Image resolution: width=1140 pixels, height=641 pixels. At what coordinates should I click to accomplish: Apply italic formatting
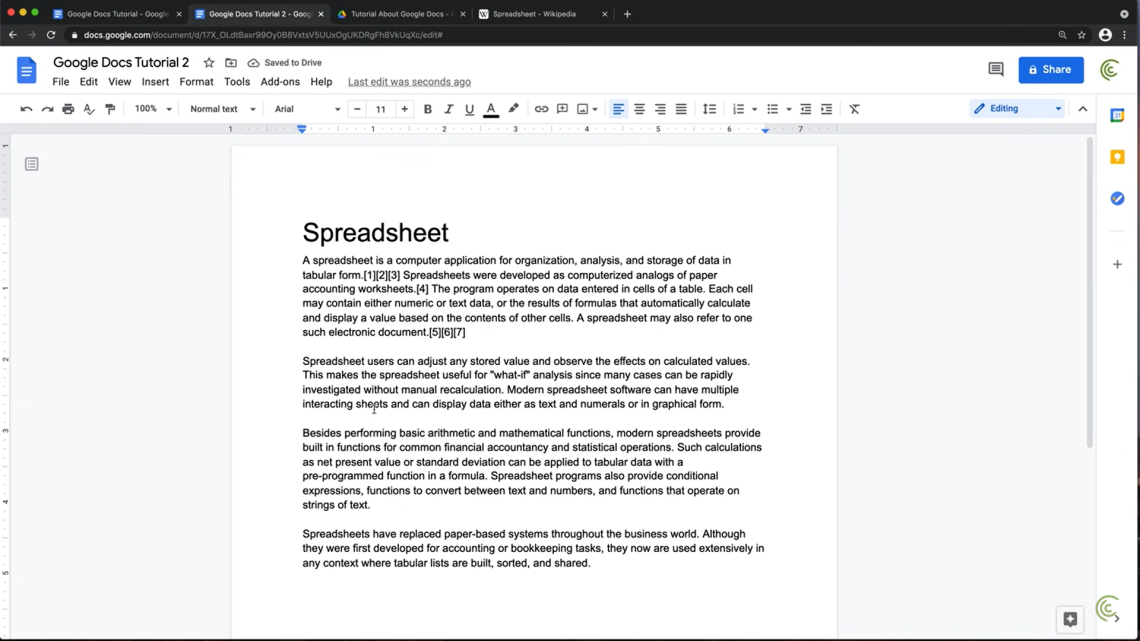click(448, 109)
